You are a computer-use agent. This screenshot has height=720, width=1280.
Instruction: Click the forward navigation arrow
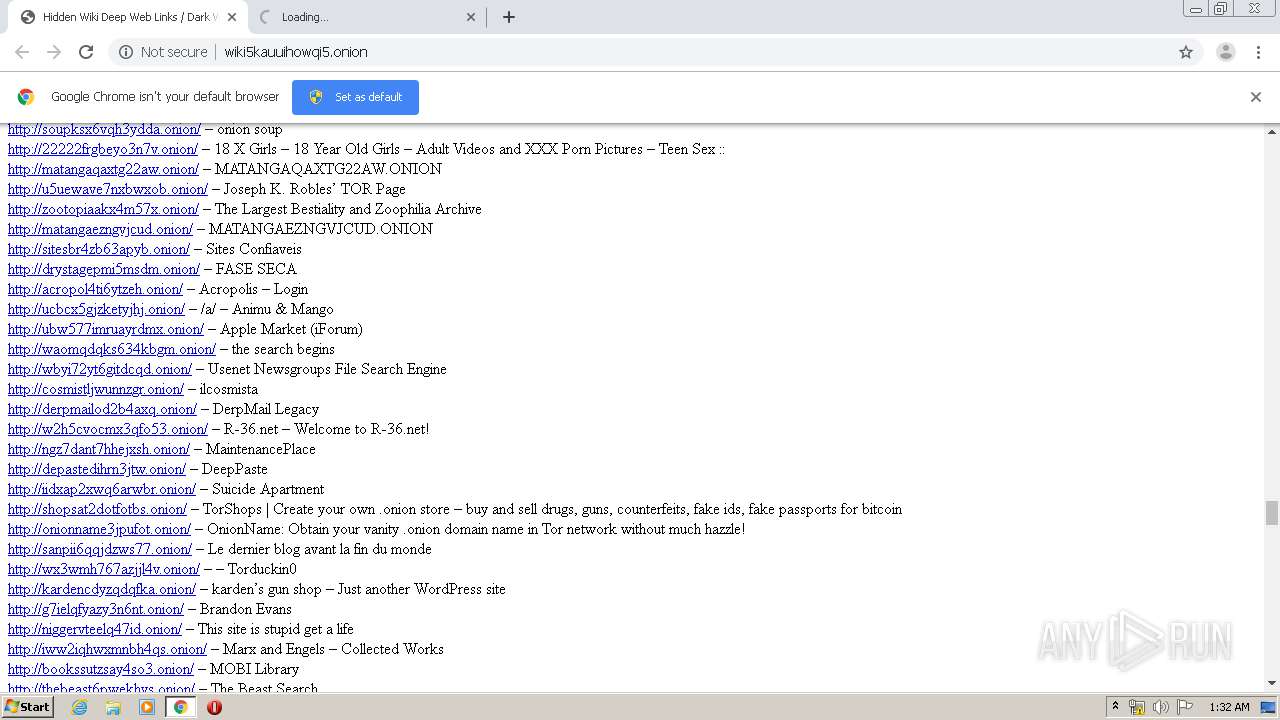54,52
